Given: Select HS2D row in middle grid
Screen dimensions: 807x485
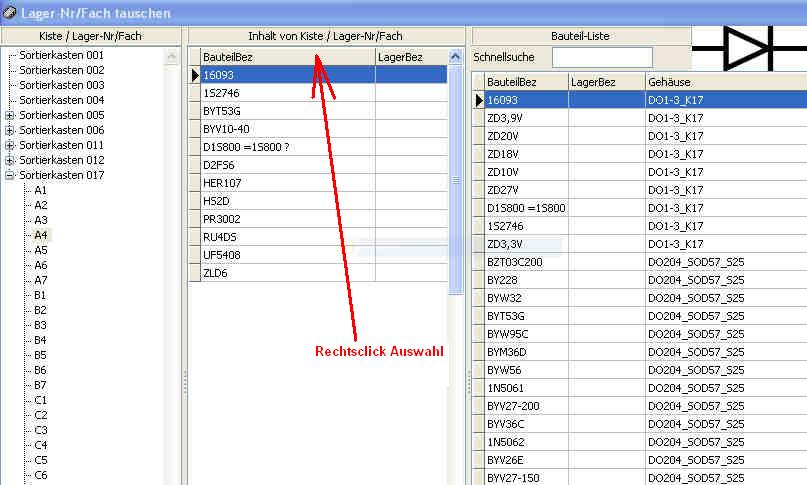Looking at the screenshot, I should tap(319, 201).
